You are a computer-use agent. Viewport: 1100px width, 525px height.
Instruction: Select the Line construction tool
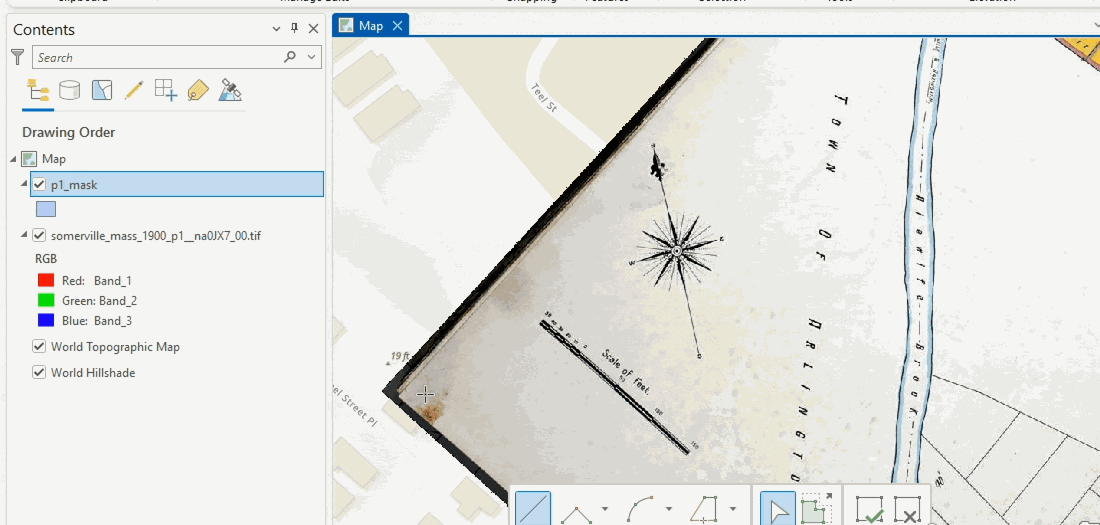click(534, 510)
